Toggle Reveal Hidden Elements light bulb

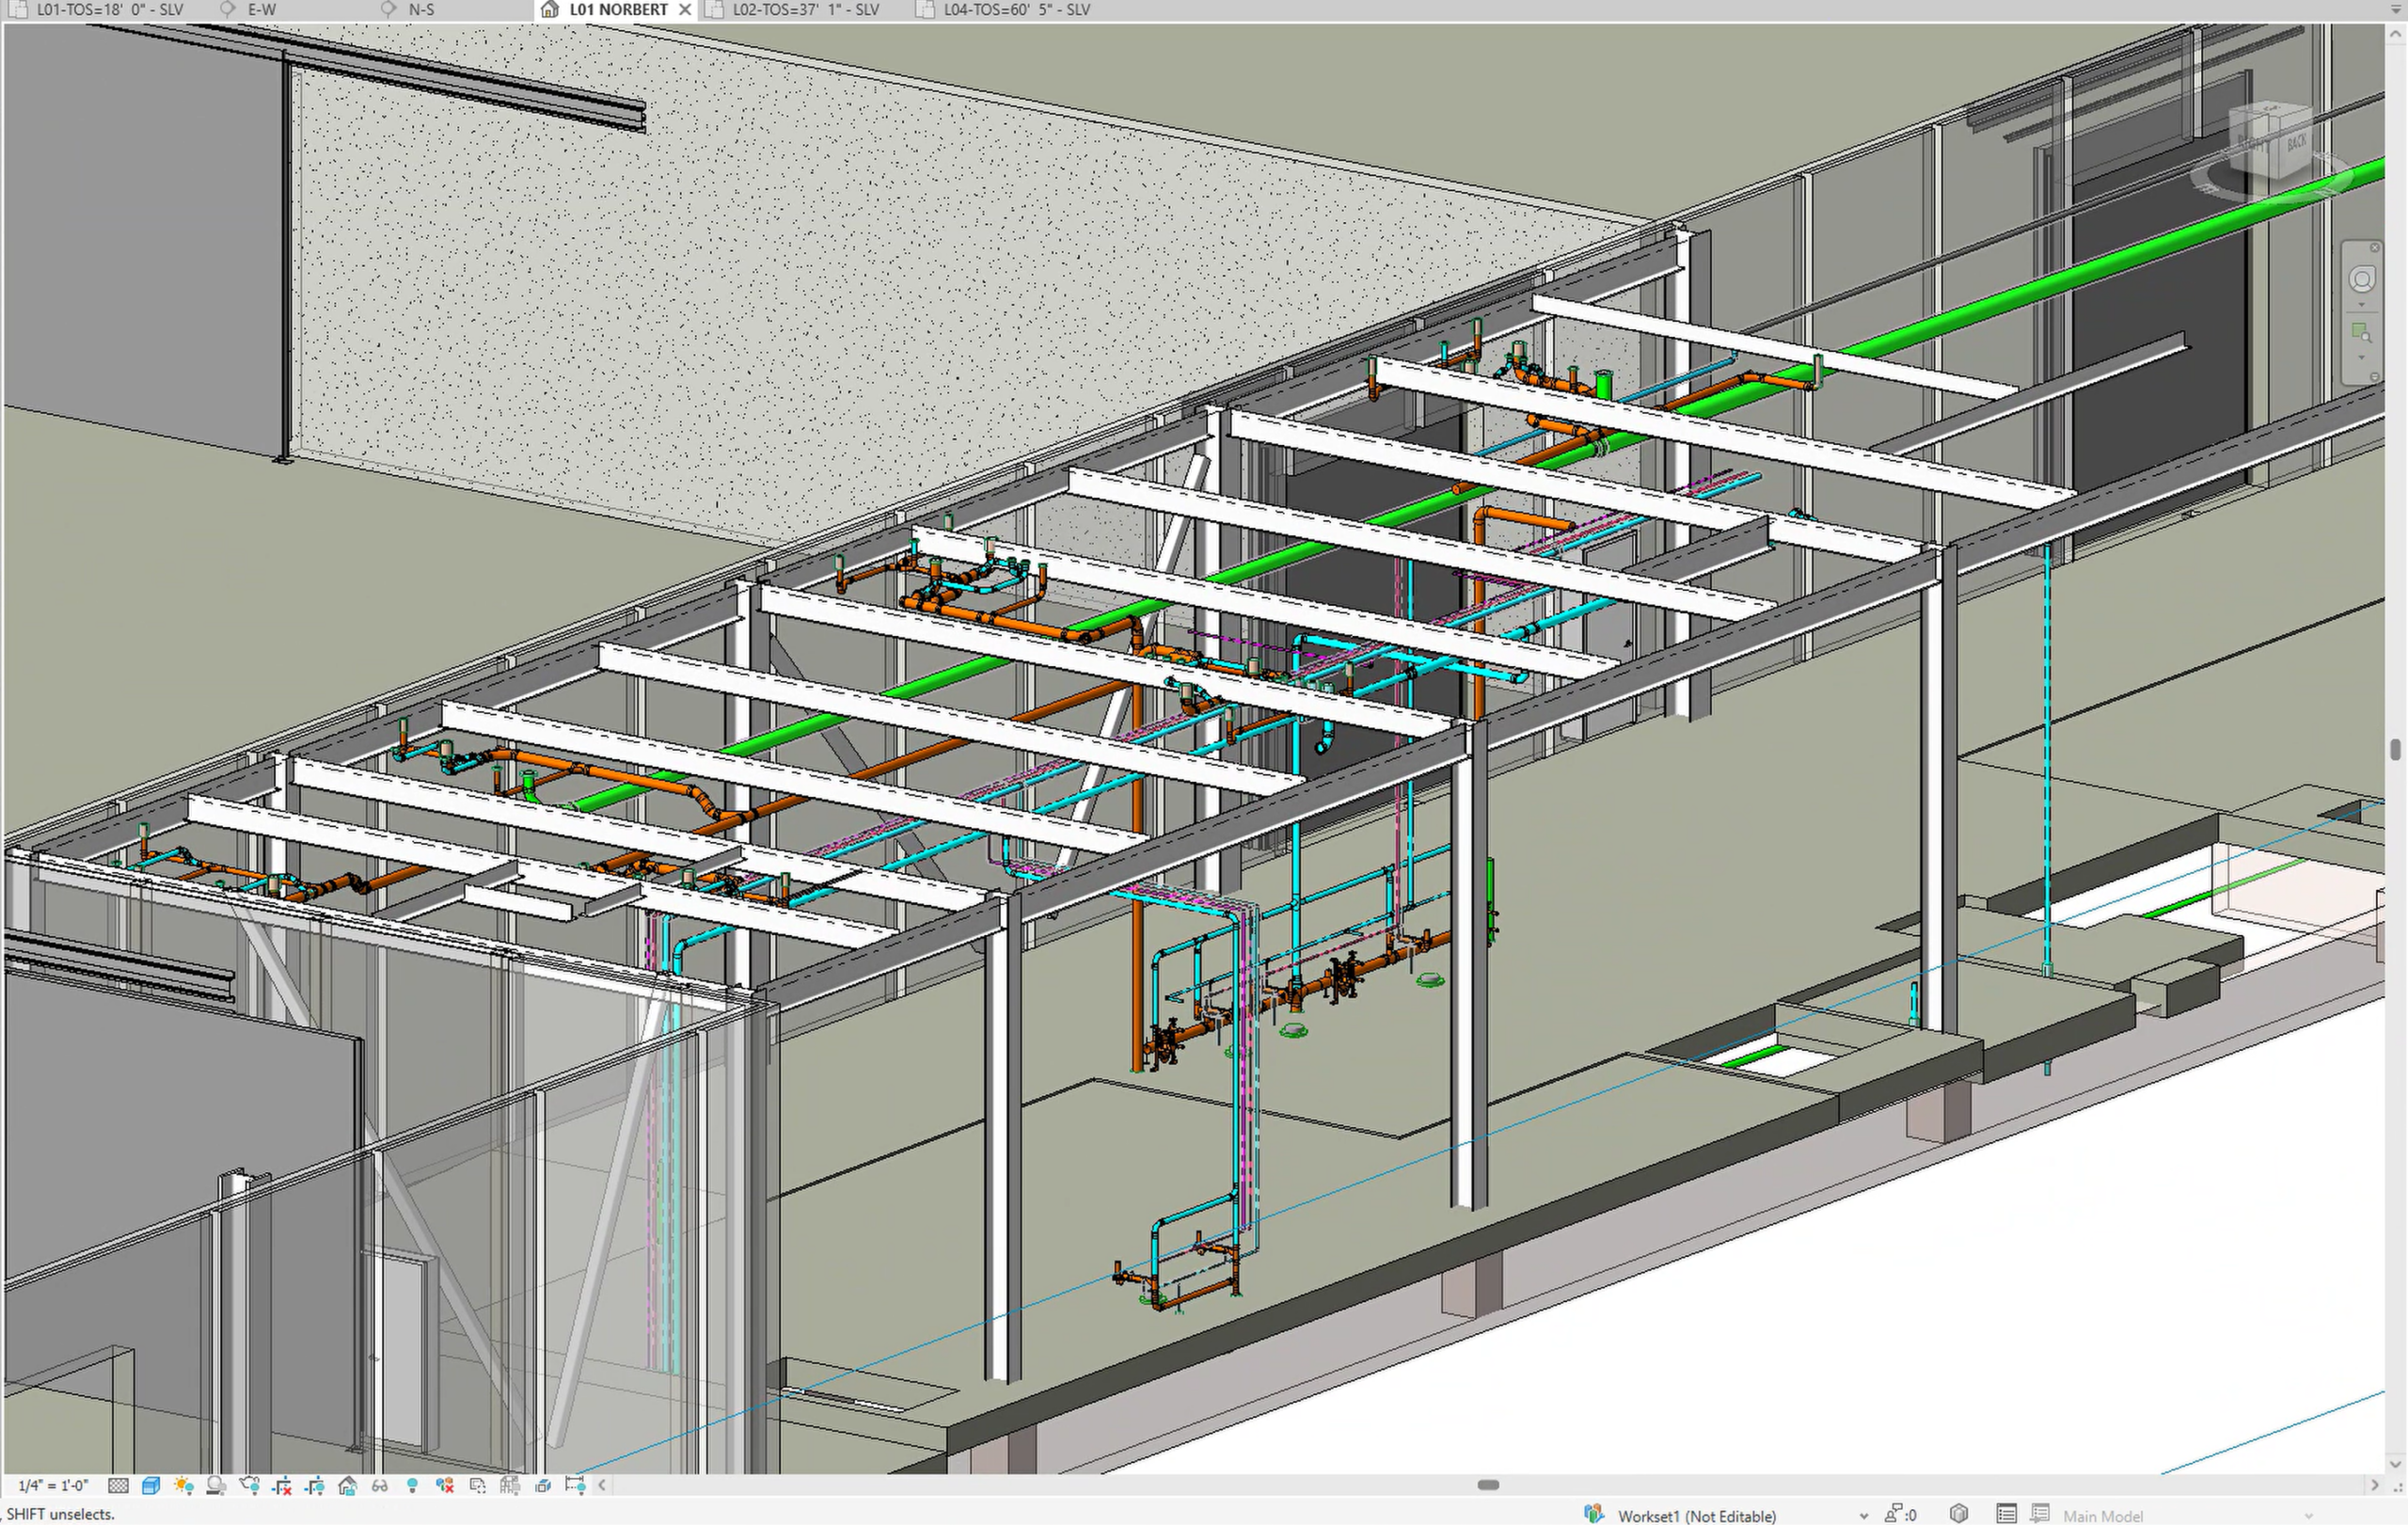pyautogui.click(x=412, y=1485)
